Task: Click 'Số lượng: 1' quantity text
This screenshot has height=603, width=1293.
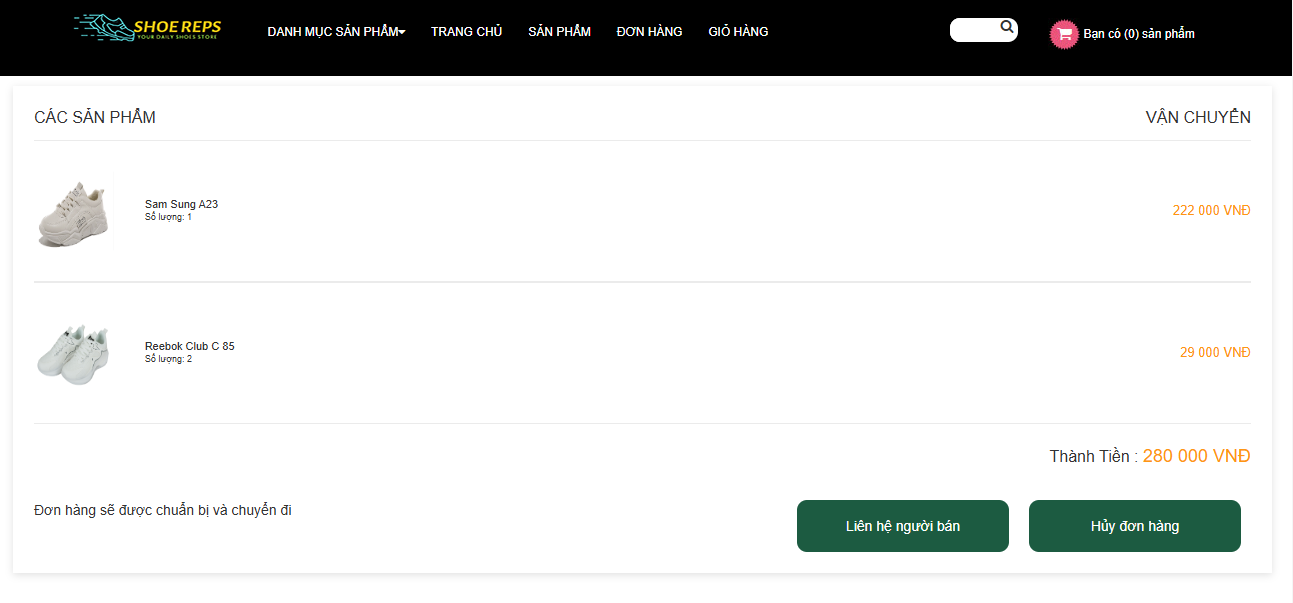Action: (x=168, y=217)
